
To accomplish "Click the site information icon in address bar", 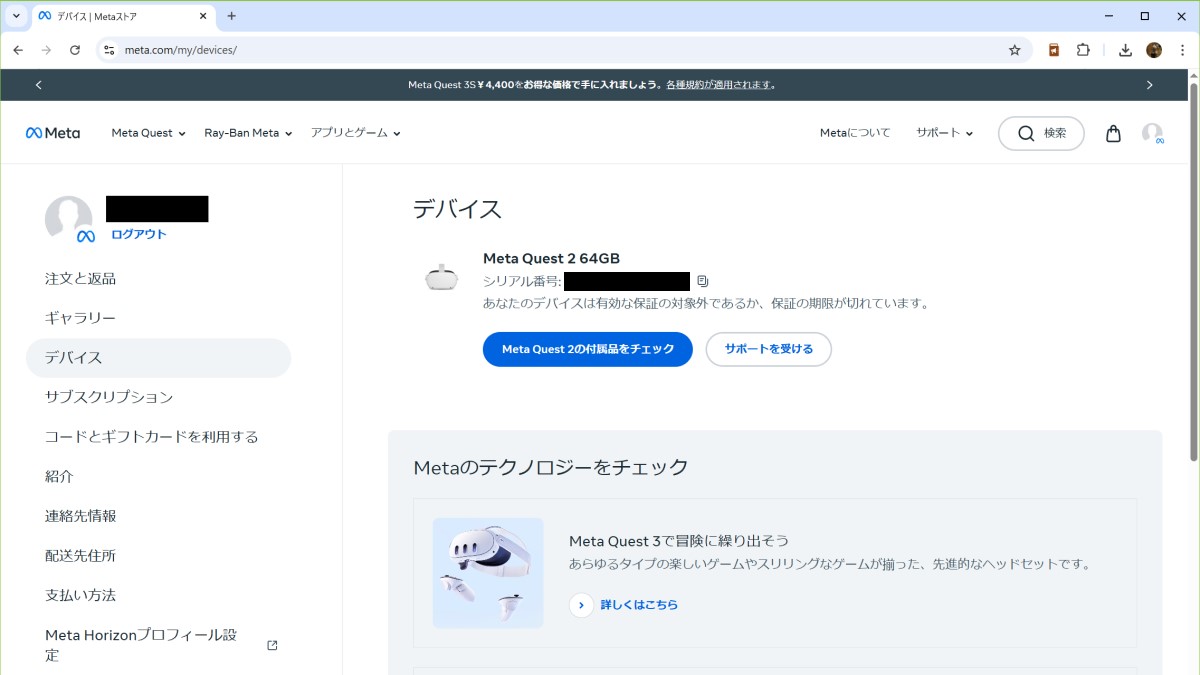I will (x=109, y=49).
